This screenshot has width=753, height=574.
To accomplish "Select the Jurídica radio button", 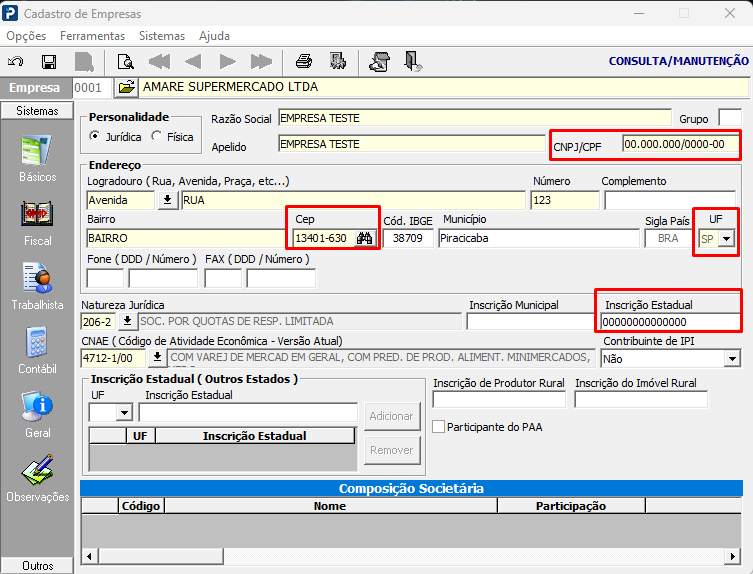I will pyautogui.click(x=95, y=136).
